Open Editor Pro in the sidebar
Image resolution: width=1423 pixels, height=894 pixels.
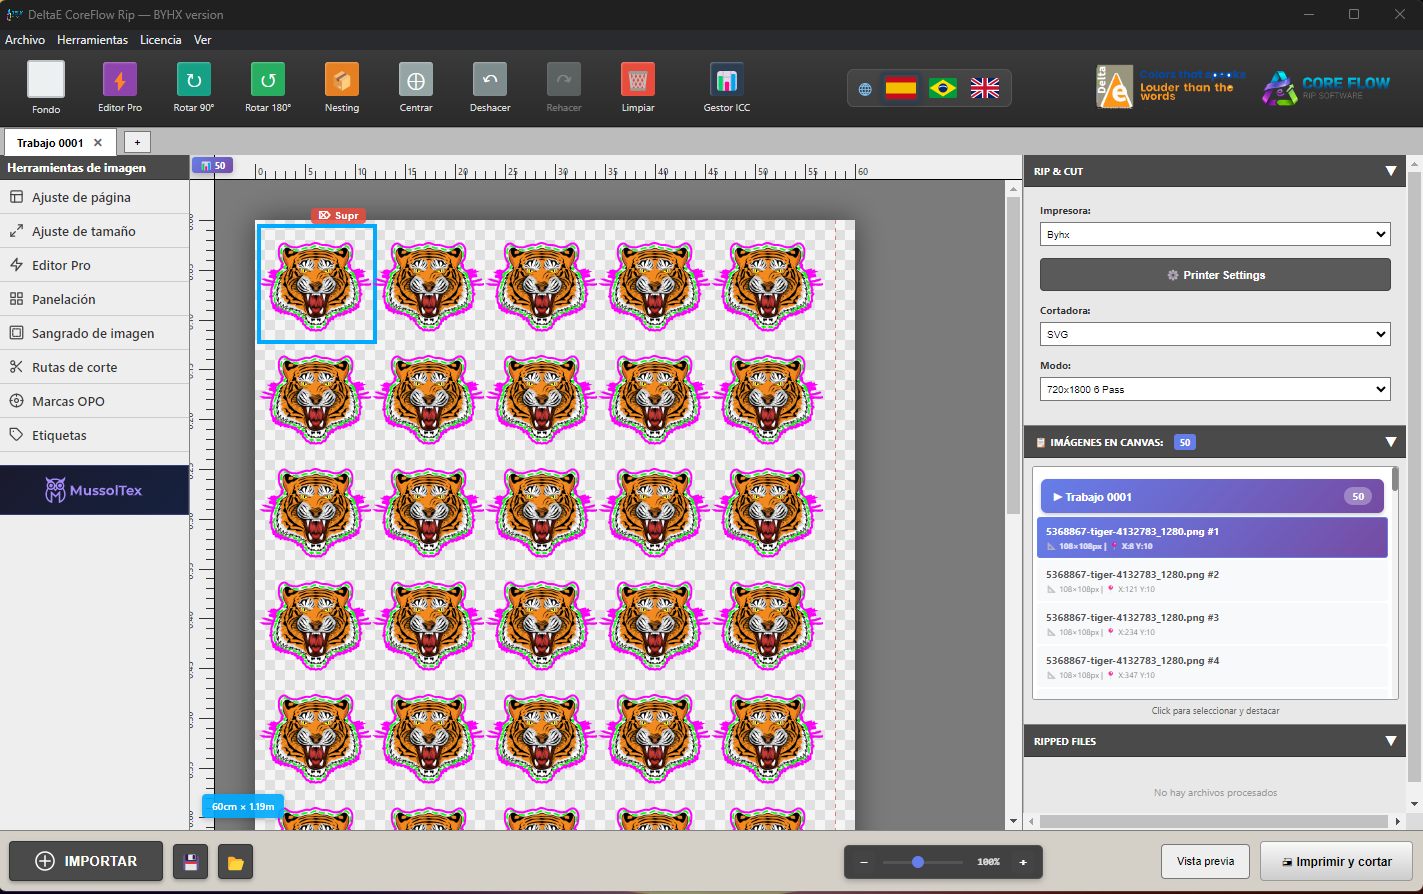tap(95, 265)
